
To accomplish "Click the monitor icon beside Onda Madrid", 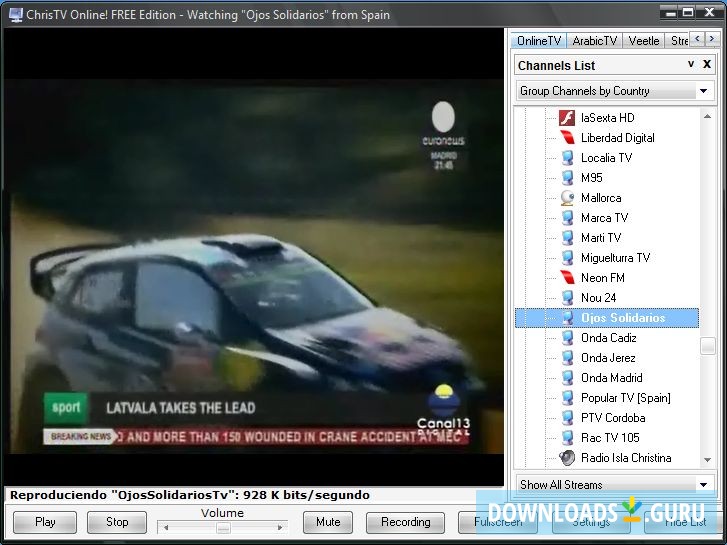I will 567,378.
